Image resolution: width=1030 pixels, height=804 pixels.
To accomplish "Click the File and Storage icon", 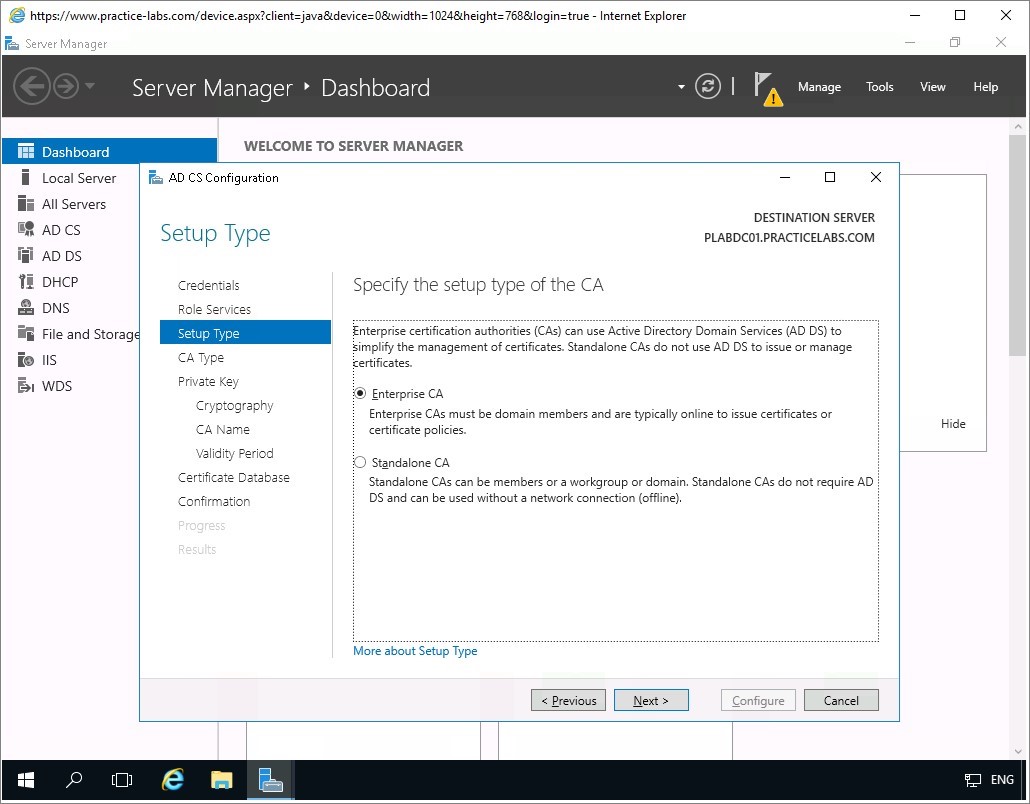I will coord(26,334).
